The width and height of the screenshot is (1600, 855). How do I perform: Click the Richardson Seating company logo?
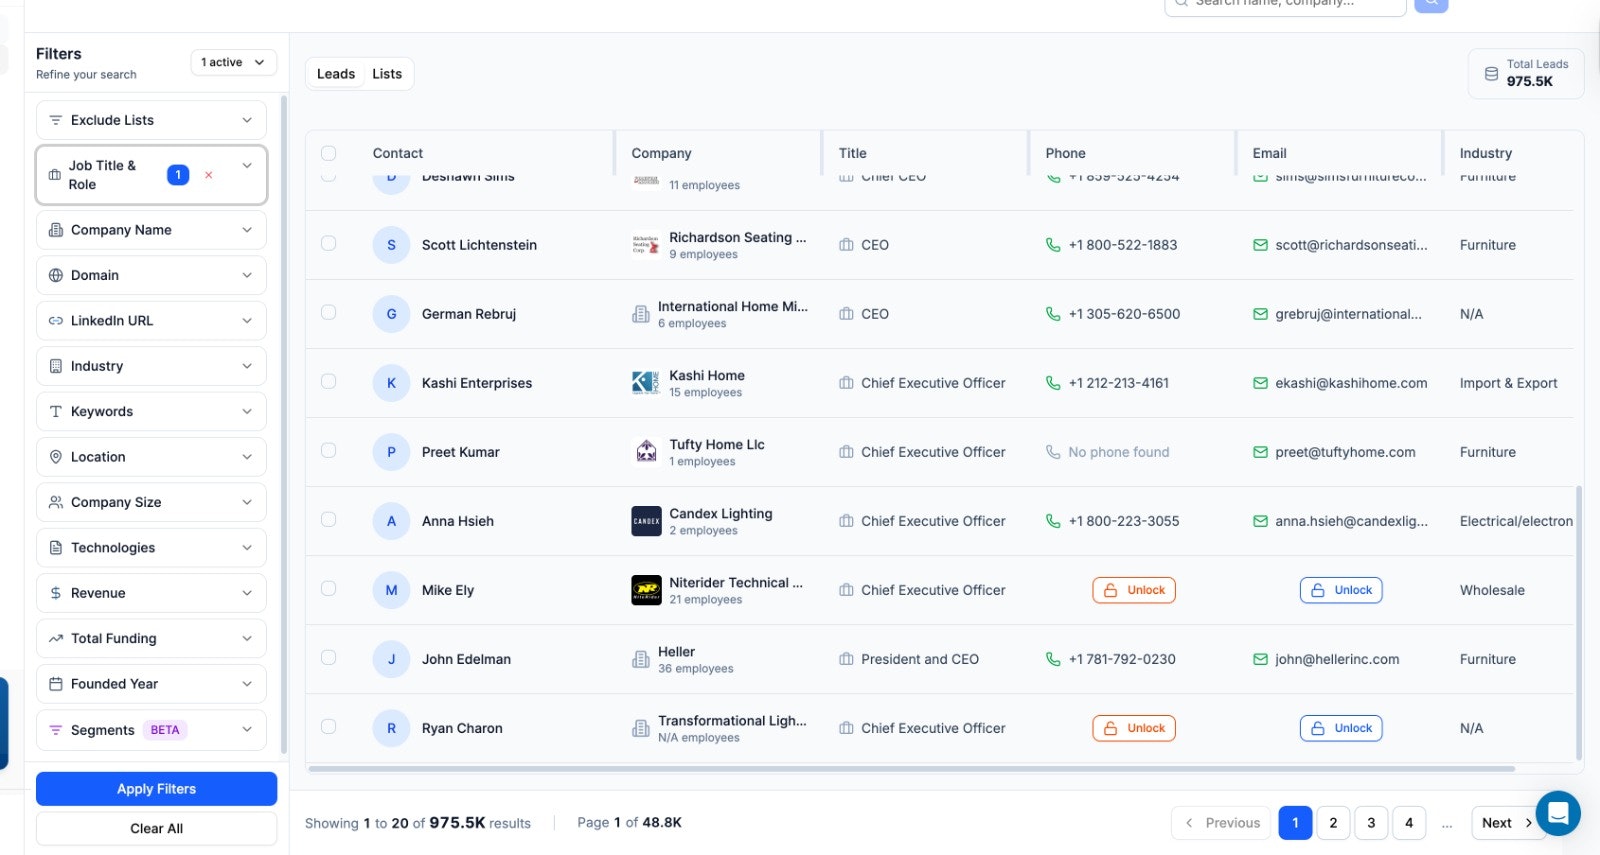coord(646,245)
